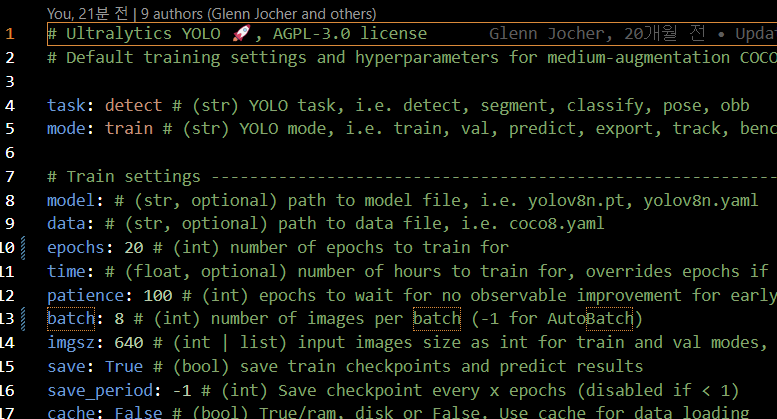This screenshot has height=419, width=777.
Task: Click the highlighted 'batch' key
Action: coord(71,319)
